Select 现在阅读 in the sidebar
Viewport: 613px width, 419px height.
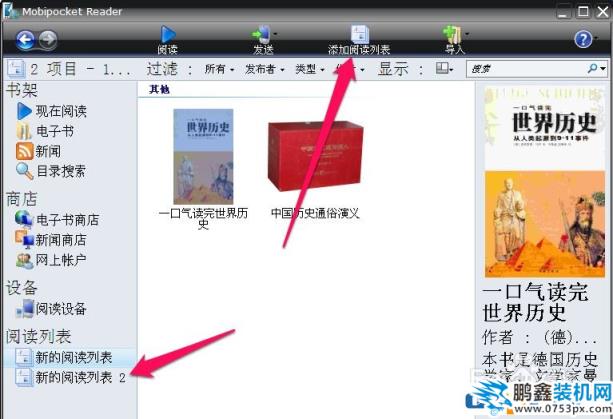61,111
